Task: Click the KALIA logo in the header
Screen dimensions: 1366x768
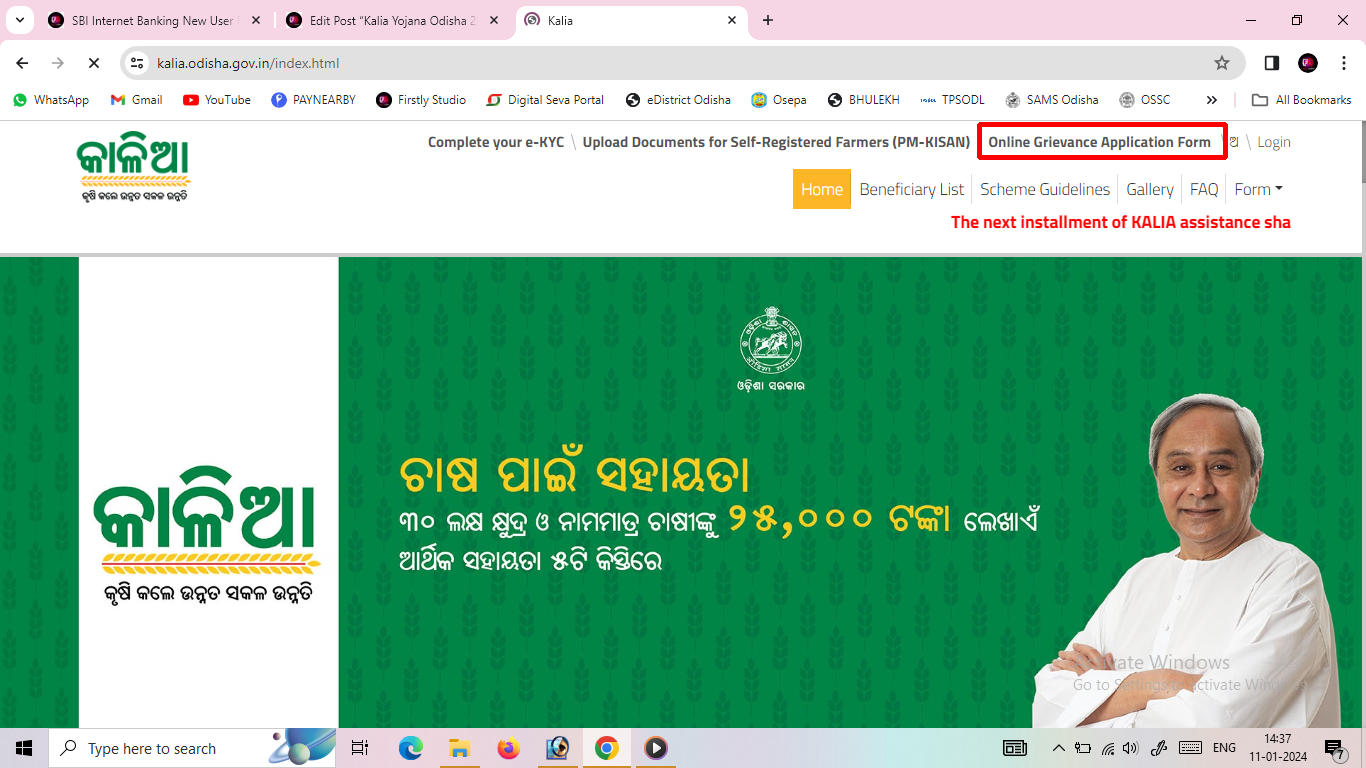Action: (135, 165)
